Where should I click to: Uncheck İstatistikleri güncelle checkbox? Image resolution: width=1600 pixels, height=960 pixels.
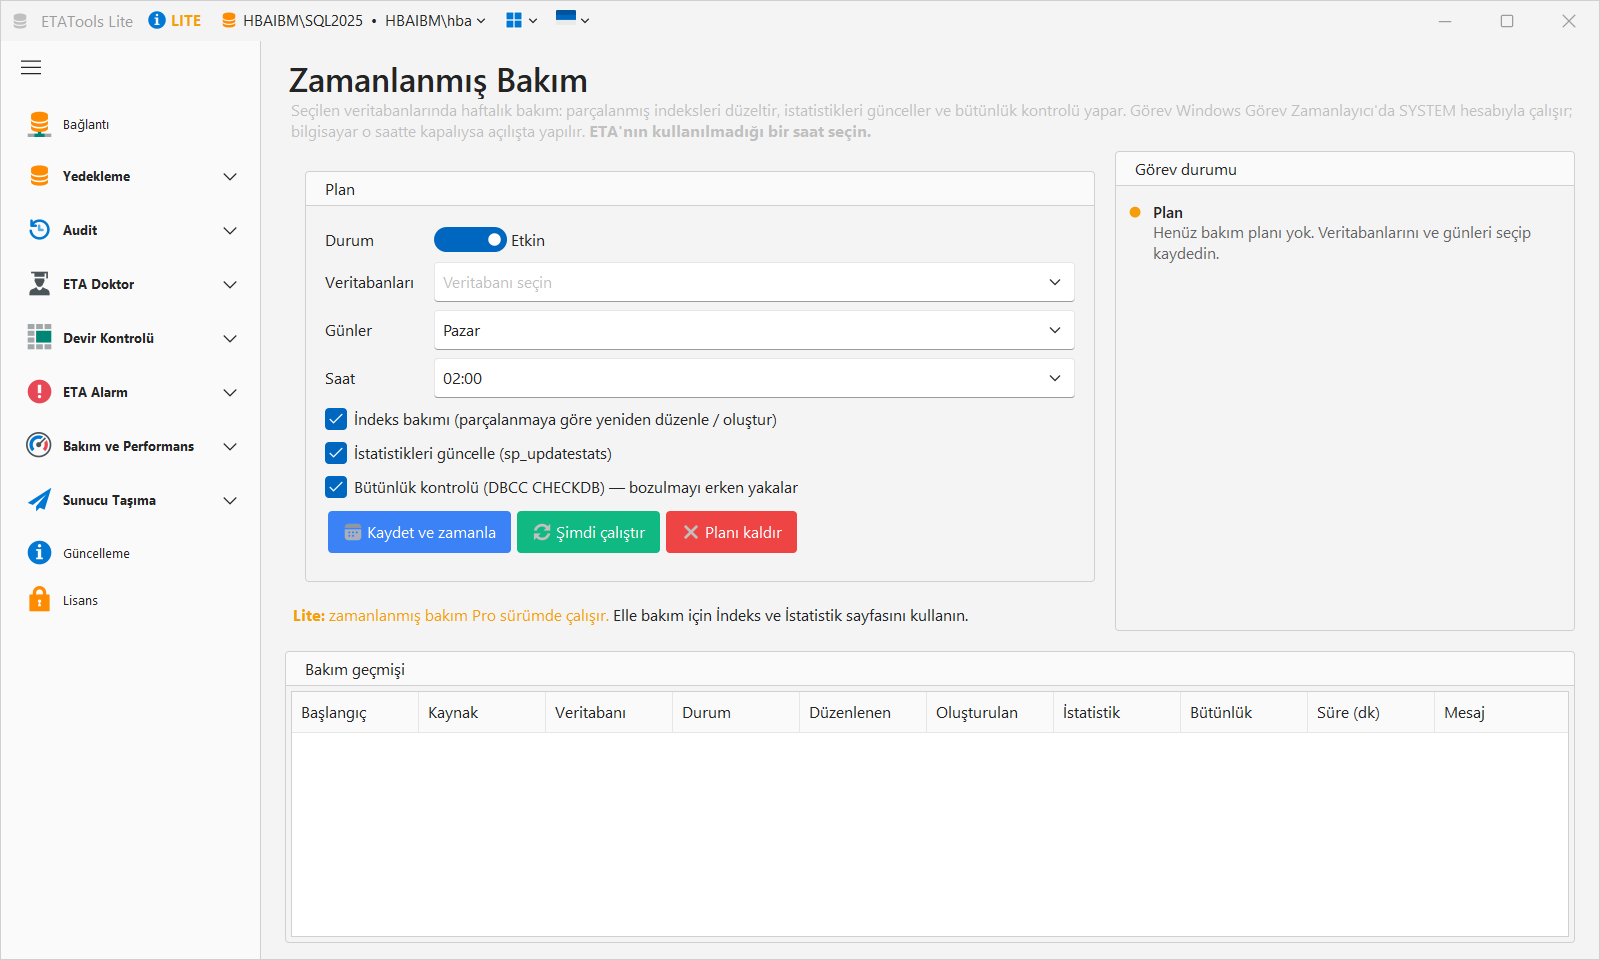(x=336, y=453)
